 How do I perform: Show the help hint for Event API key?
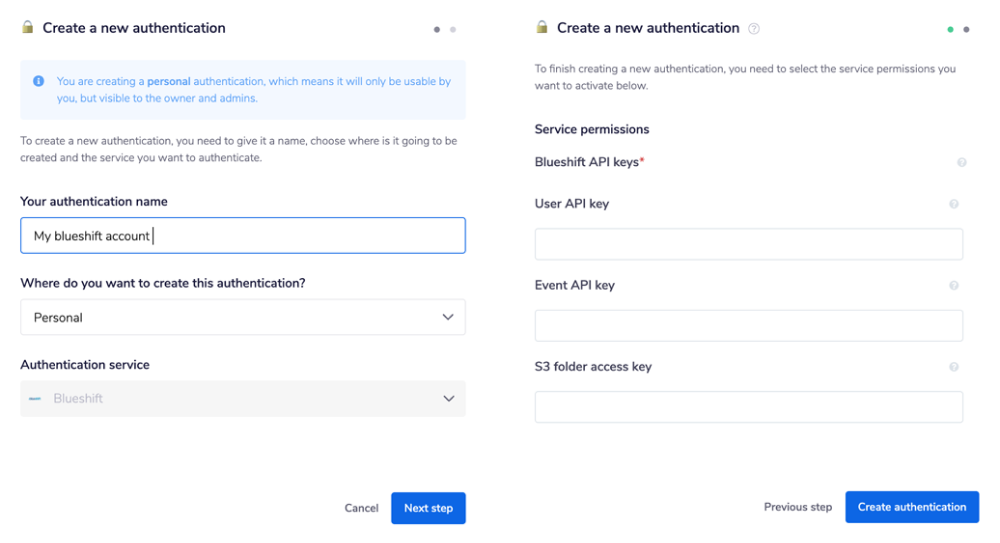pos(954,285)
